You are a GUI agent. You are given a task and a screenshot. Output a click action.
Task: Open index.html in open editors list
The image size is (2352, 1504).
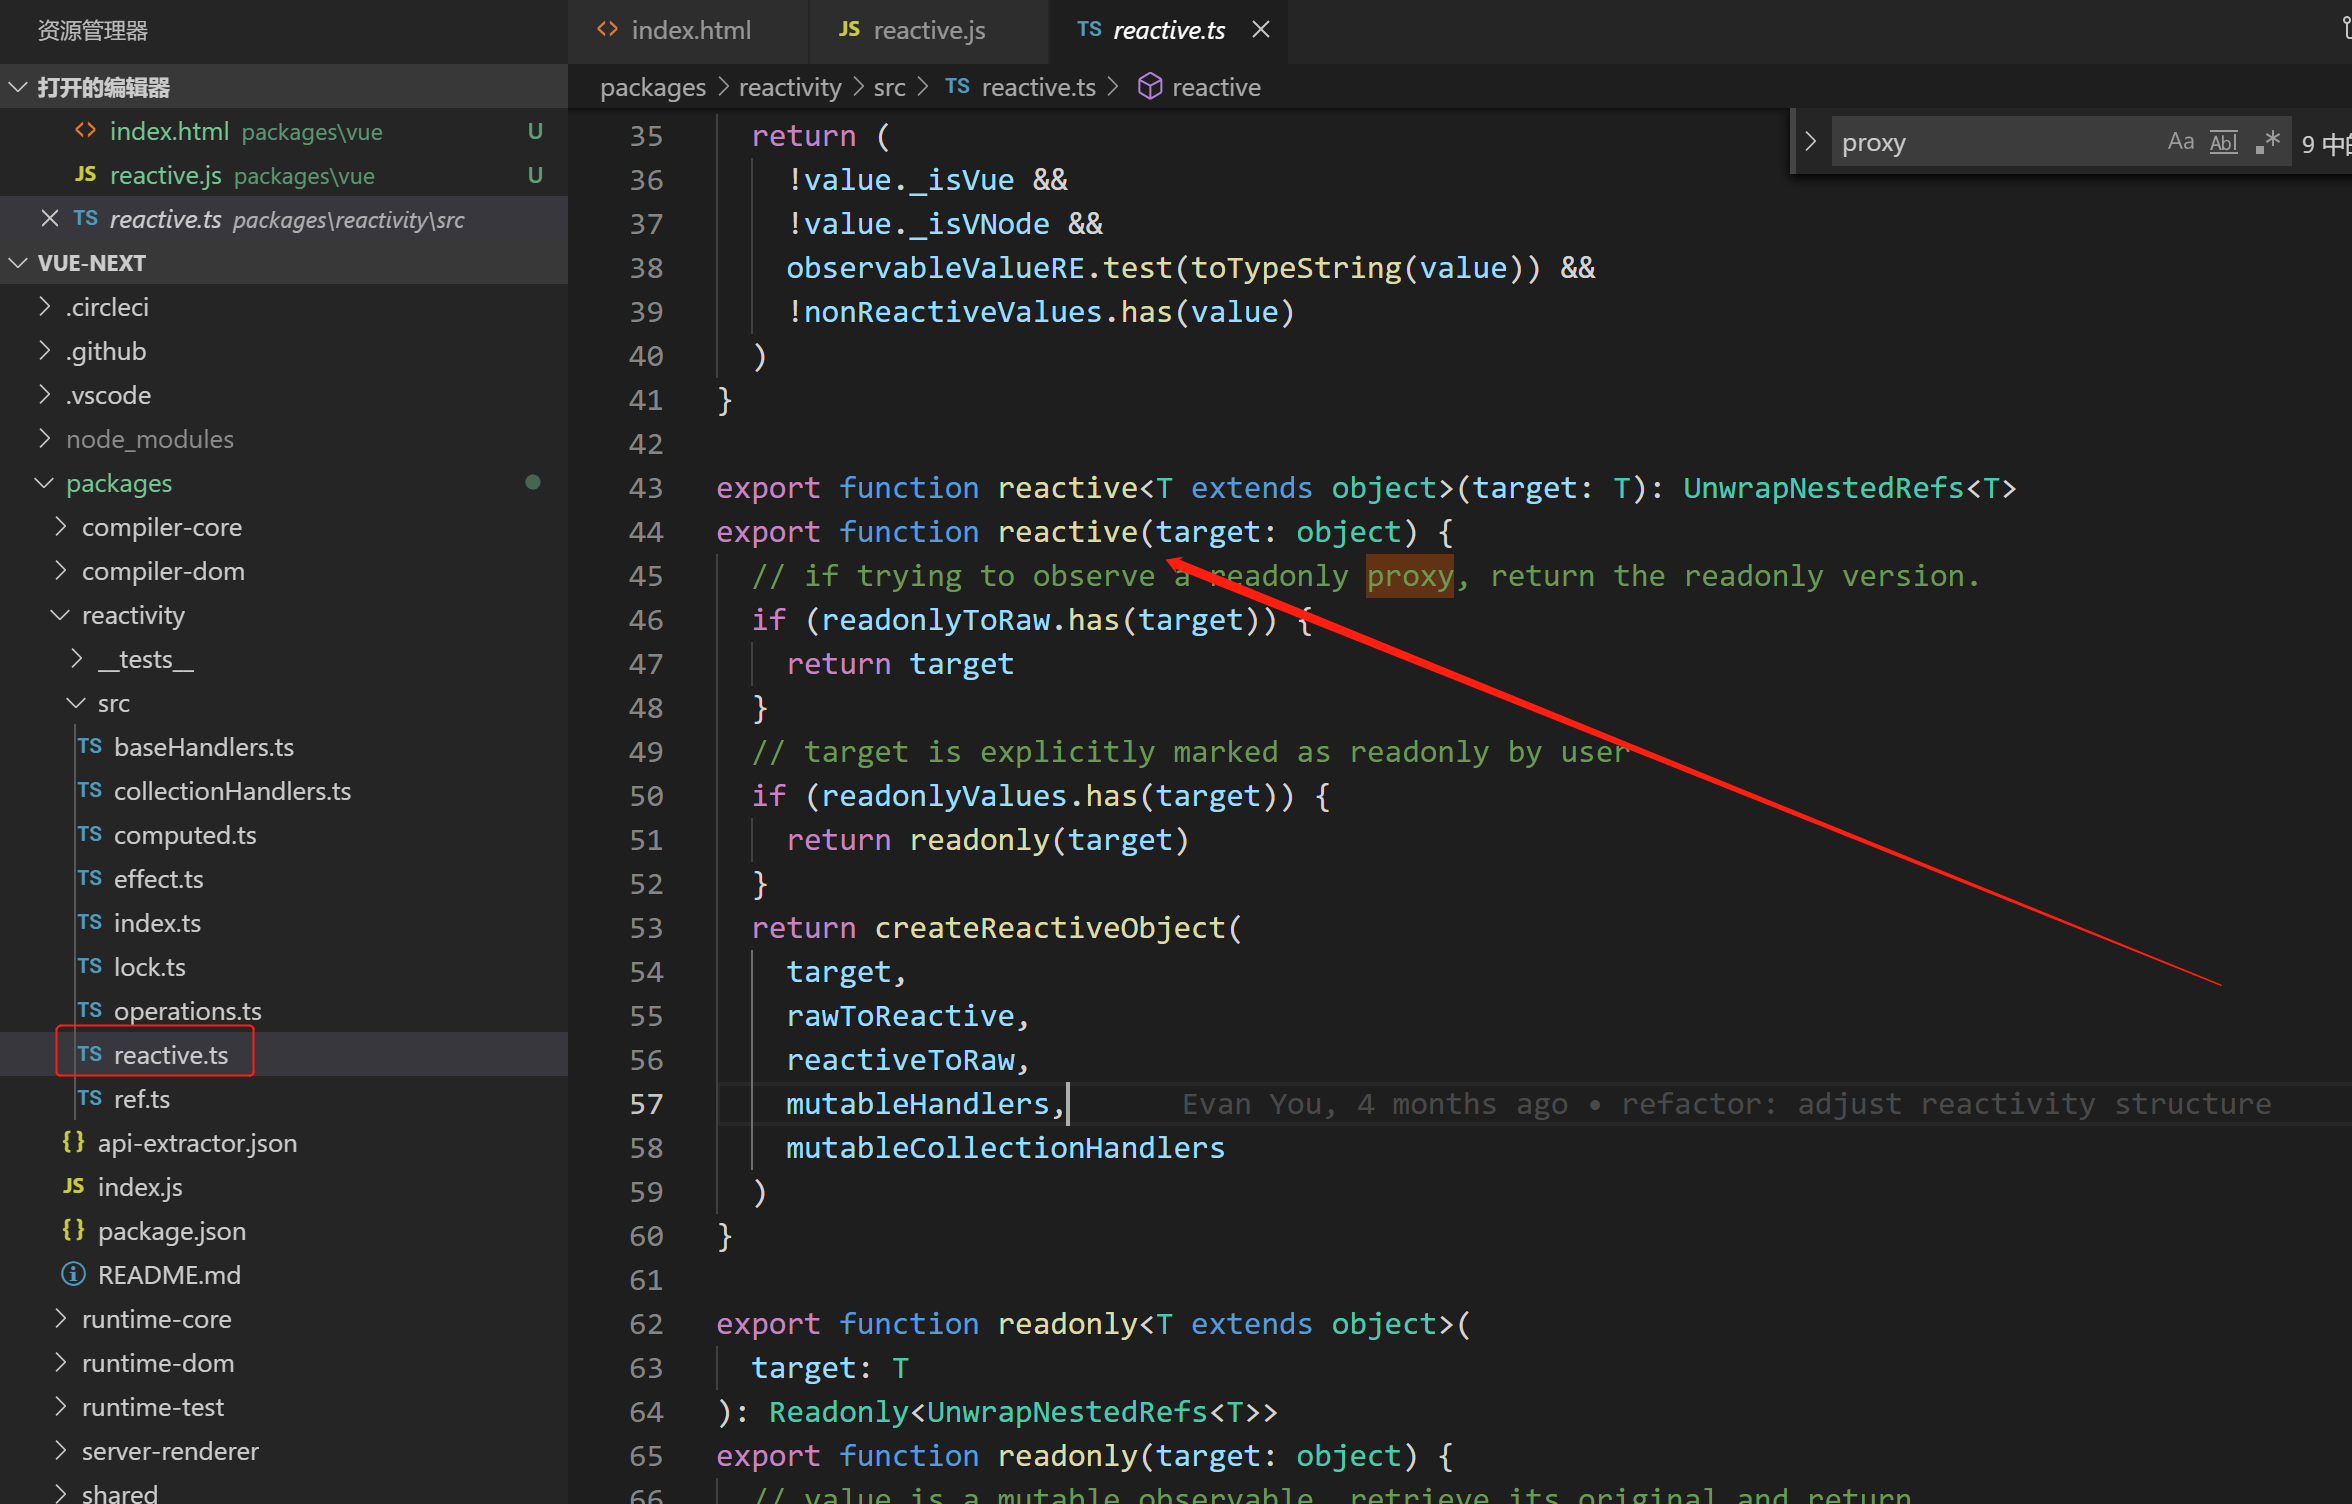coord(284,131)
